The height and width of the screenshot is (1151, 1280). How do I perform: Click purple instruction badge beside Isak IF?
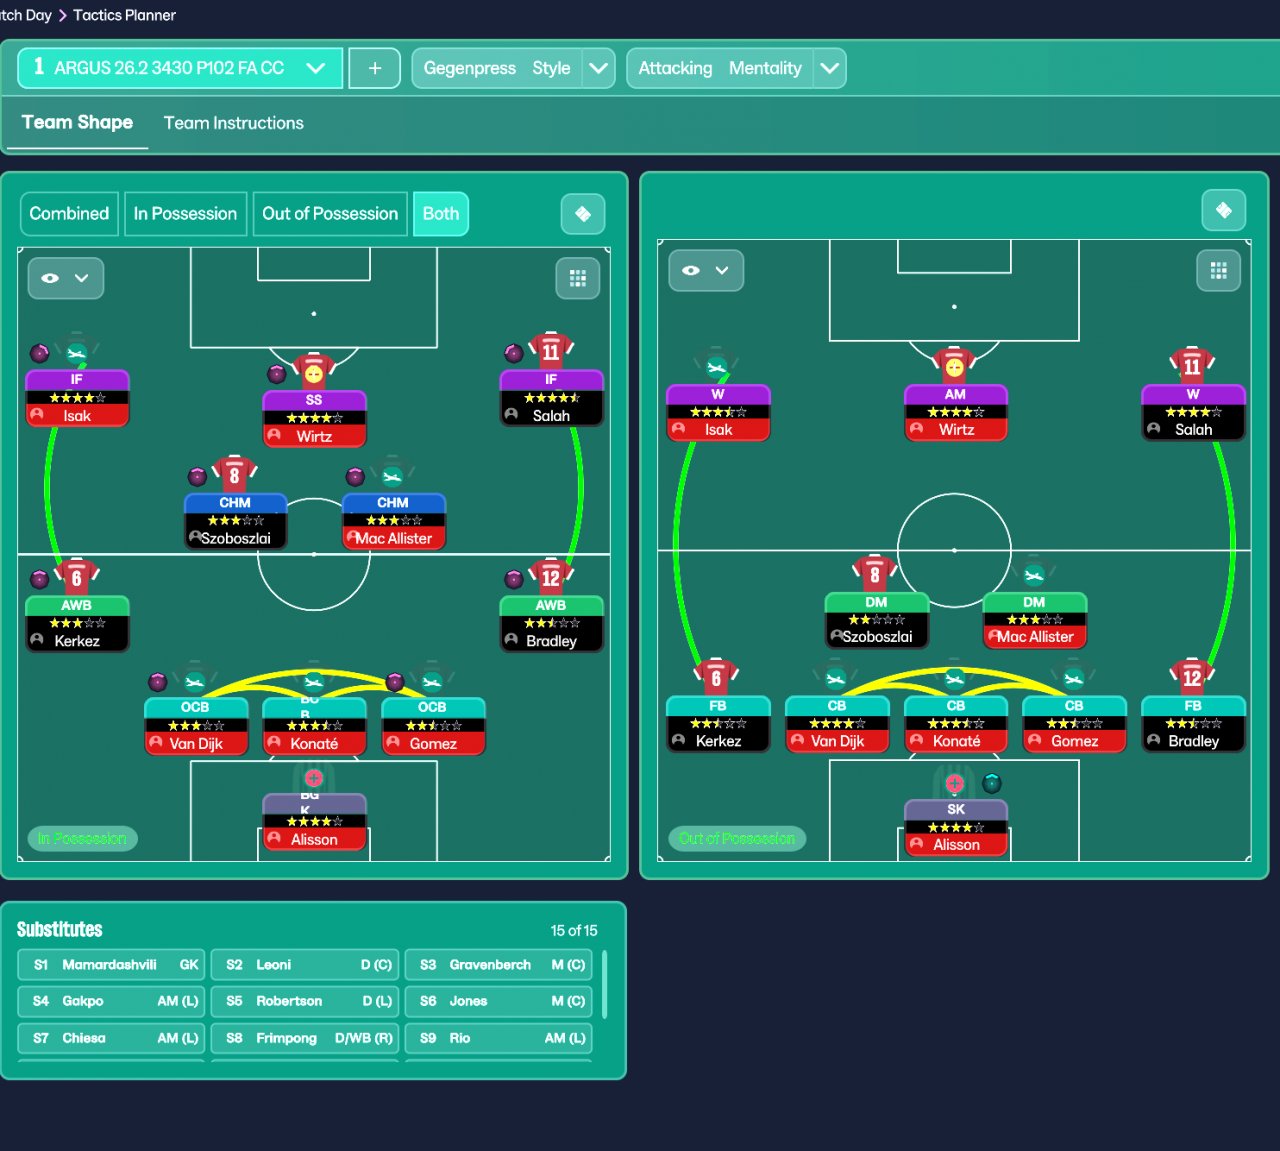pyautogui.click(x=40, y=353)
